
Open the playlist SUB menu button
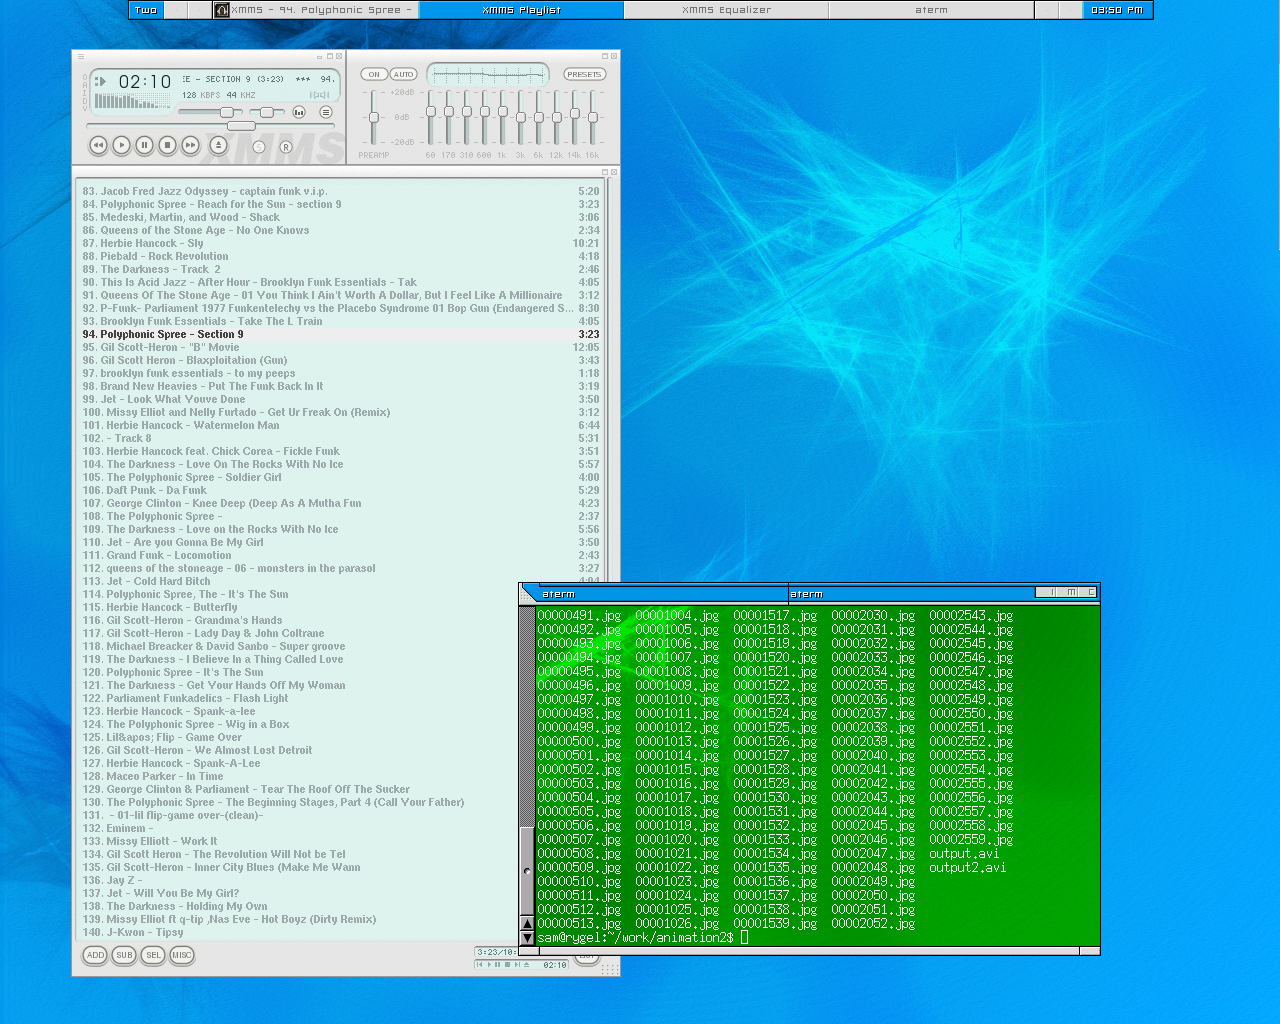coord(124,955)
